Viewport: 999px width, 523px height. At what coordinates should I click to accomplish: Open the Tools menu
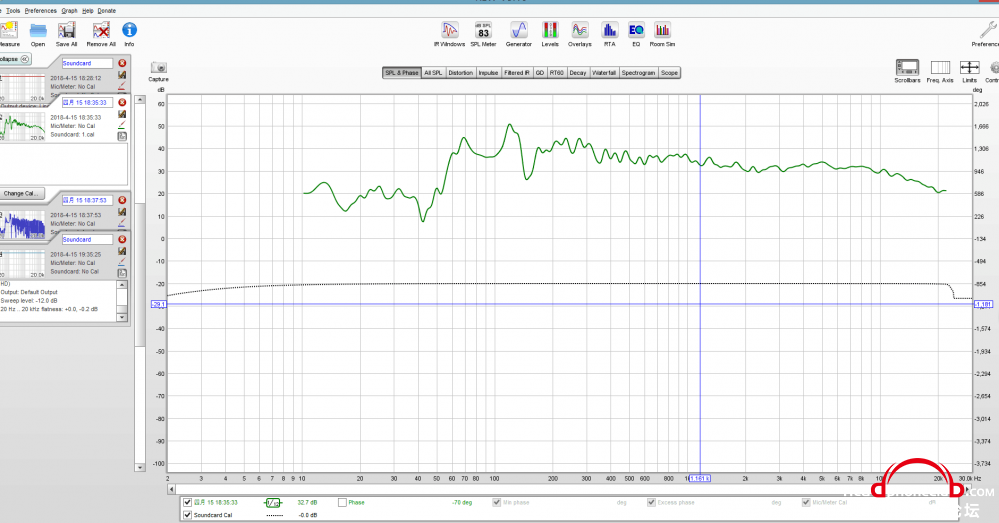(13, 11)
